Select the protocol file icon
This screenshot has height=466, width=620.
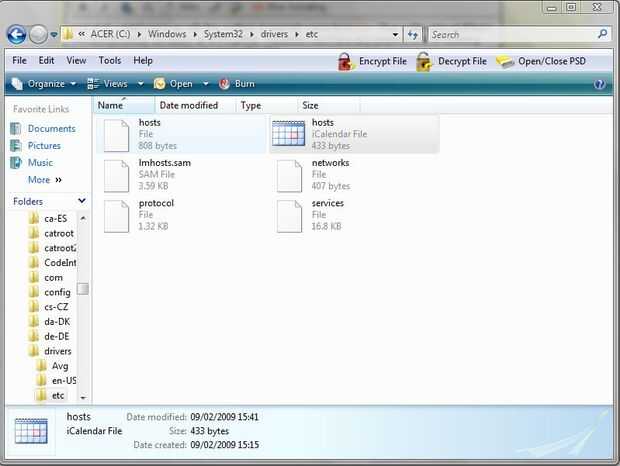tap(117, 216)
